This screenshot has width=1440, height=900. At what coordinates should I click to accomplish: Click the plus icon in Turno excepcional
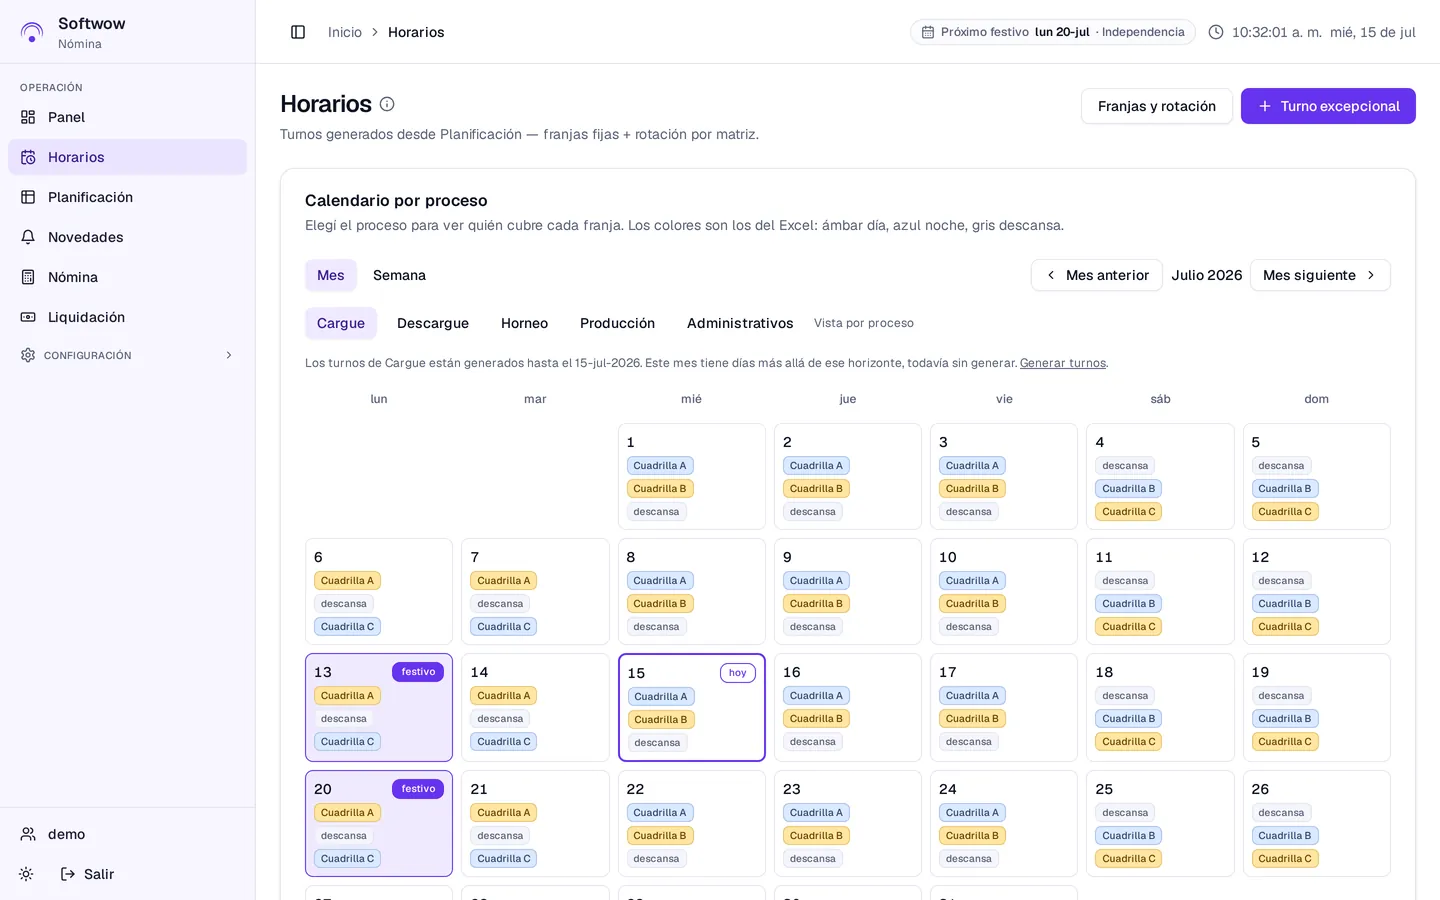click(x=1265, y=106)
